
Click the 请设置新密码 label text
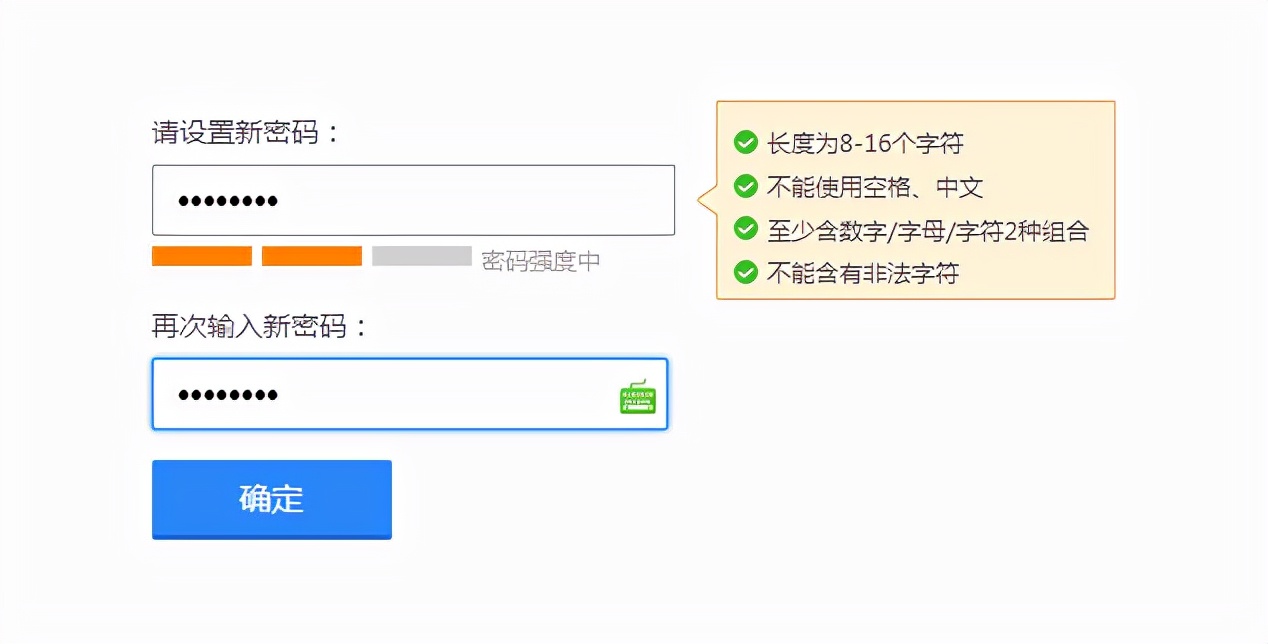[247, 132]
